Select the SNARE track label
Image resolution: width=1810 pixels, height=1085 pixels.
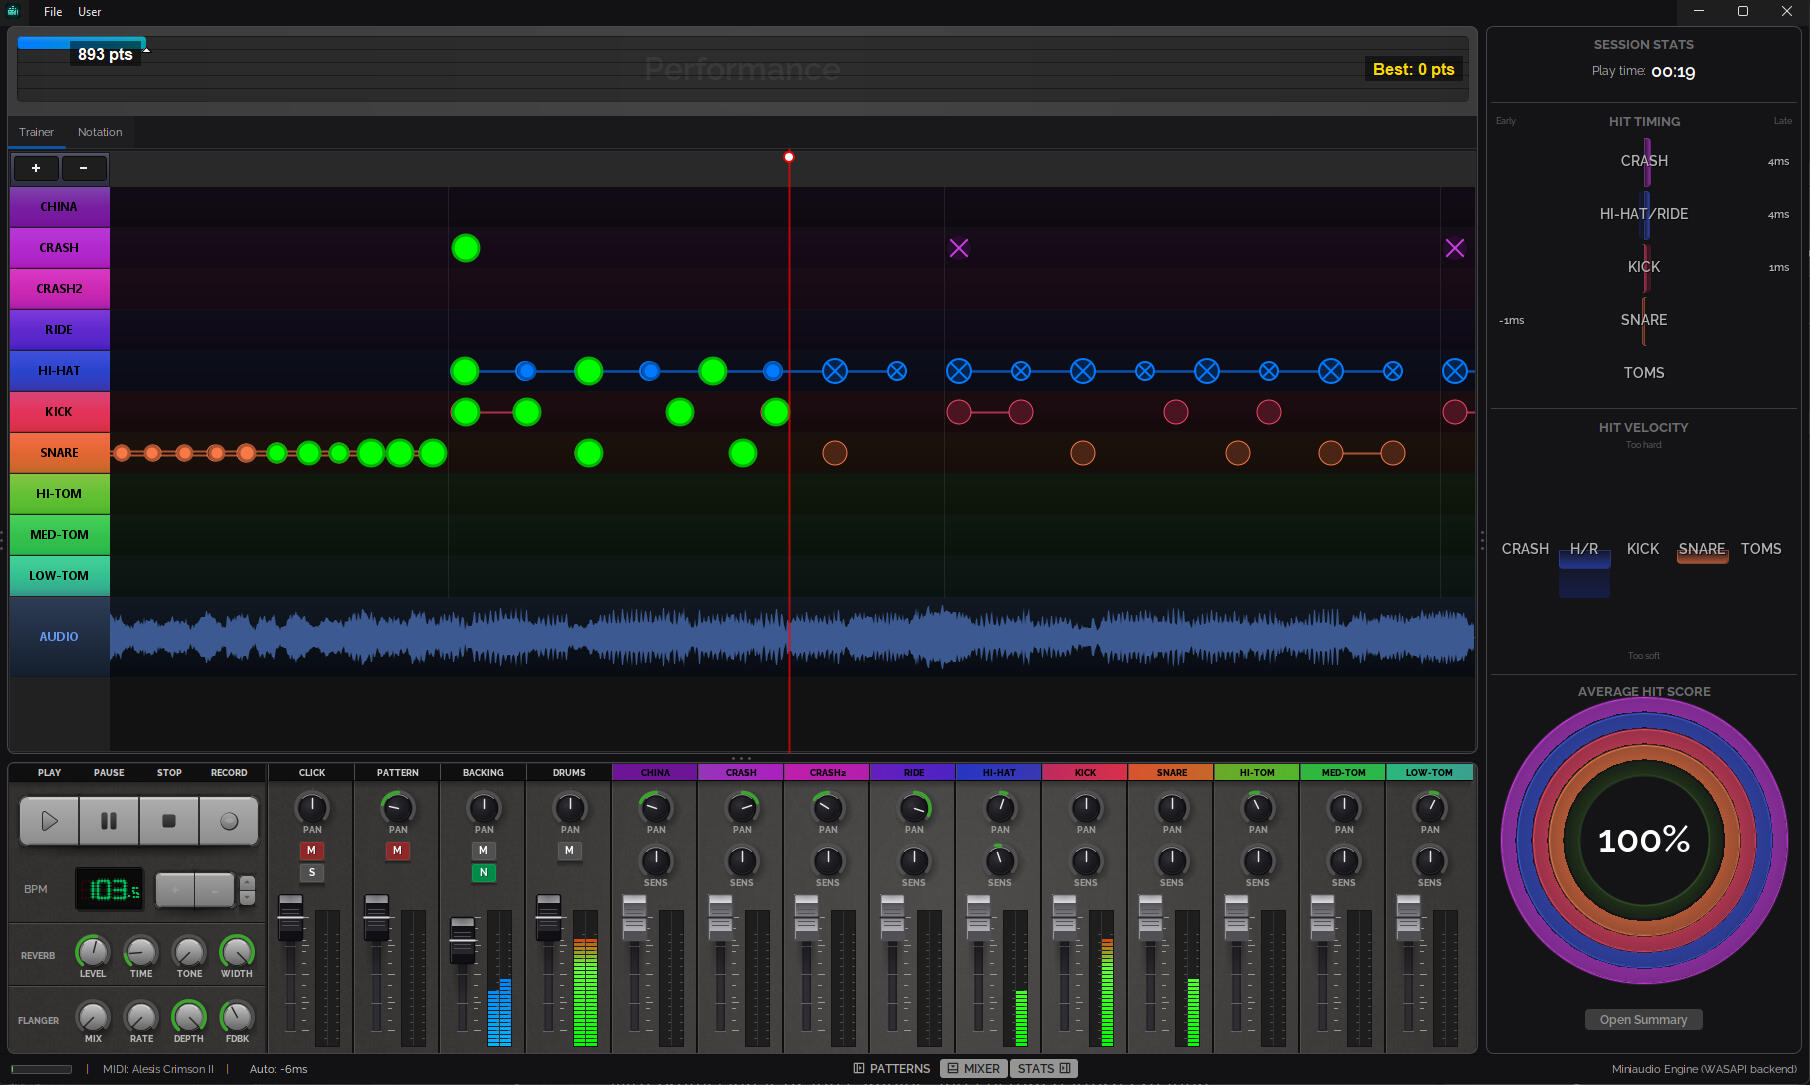click(59, 453)
